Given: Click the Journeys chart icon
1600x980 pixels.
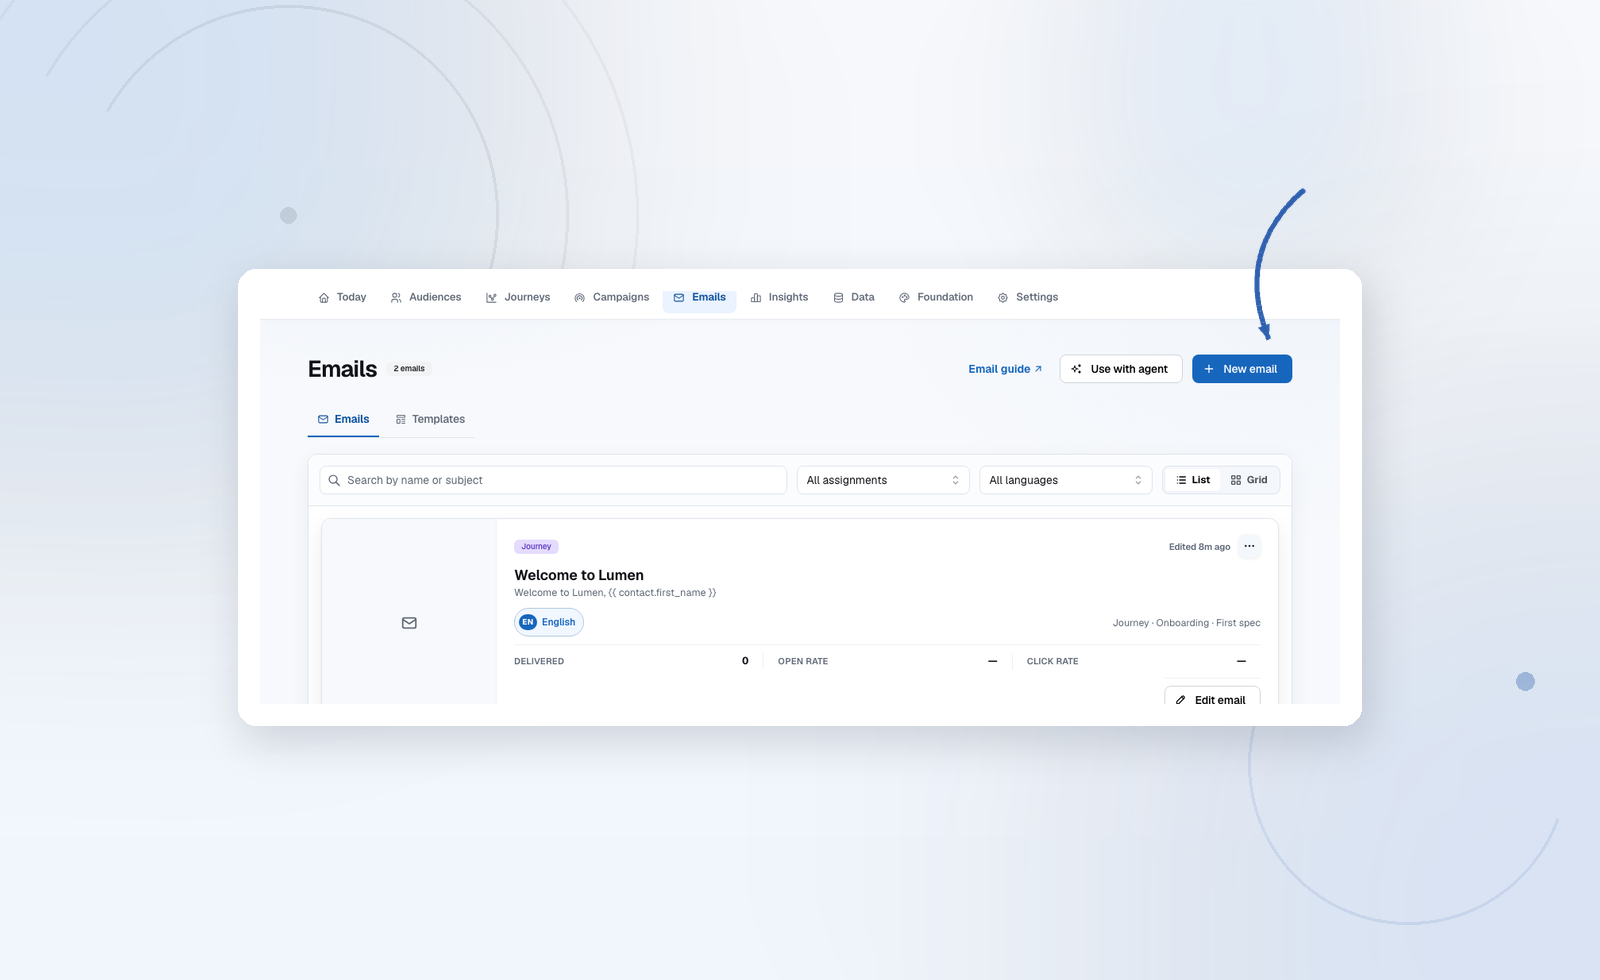Looking at the screenshot, I should tap(491, 298).
